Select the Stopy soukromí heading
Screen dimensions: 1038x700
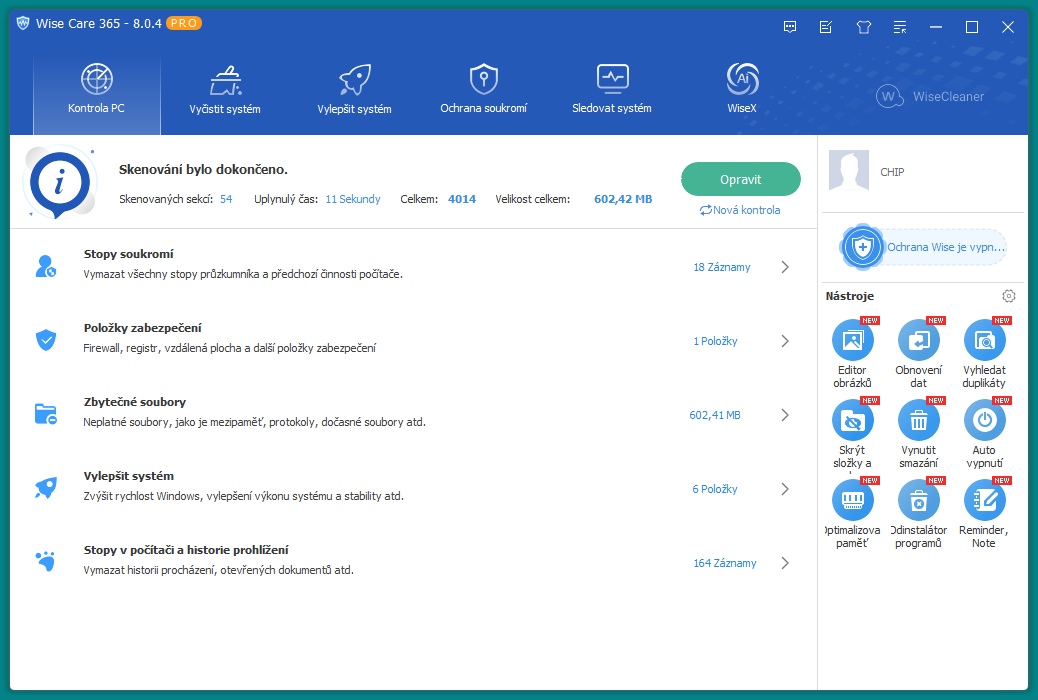128,254
